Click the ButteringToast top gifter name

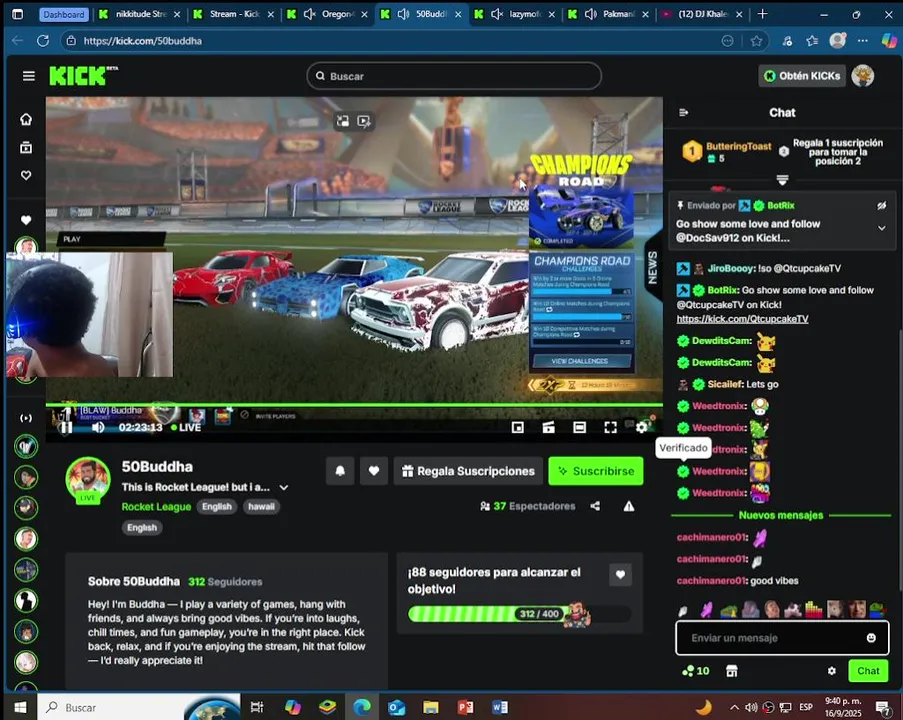click(x=738, y=146)
